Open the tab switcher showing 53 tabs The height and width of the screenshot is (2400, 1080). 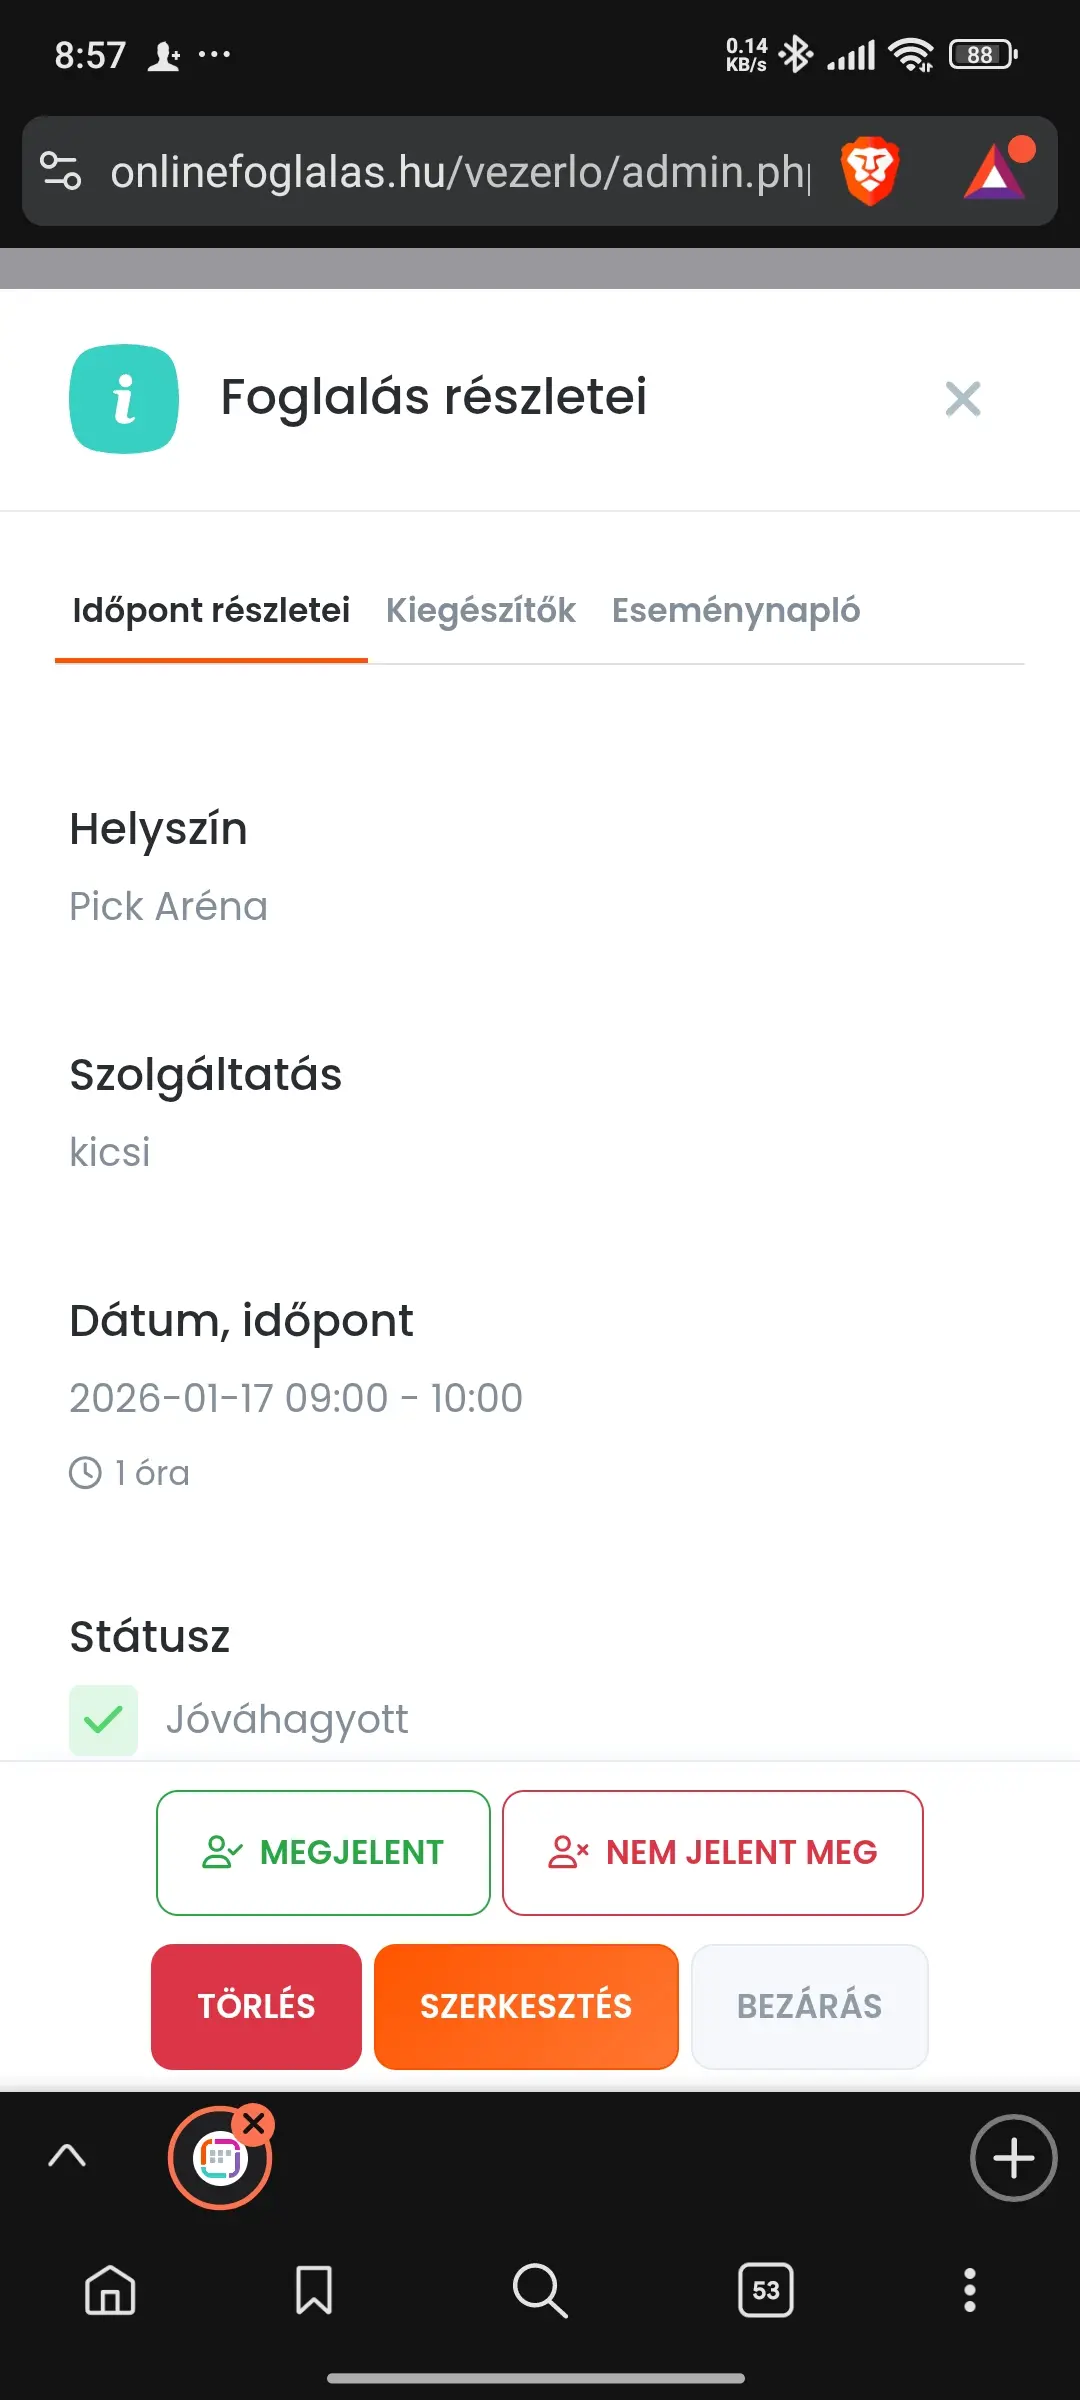click(x=766, y=2290)
